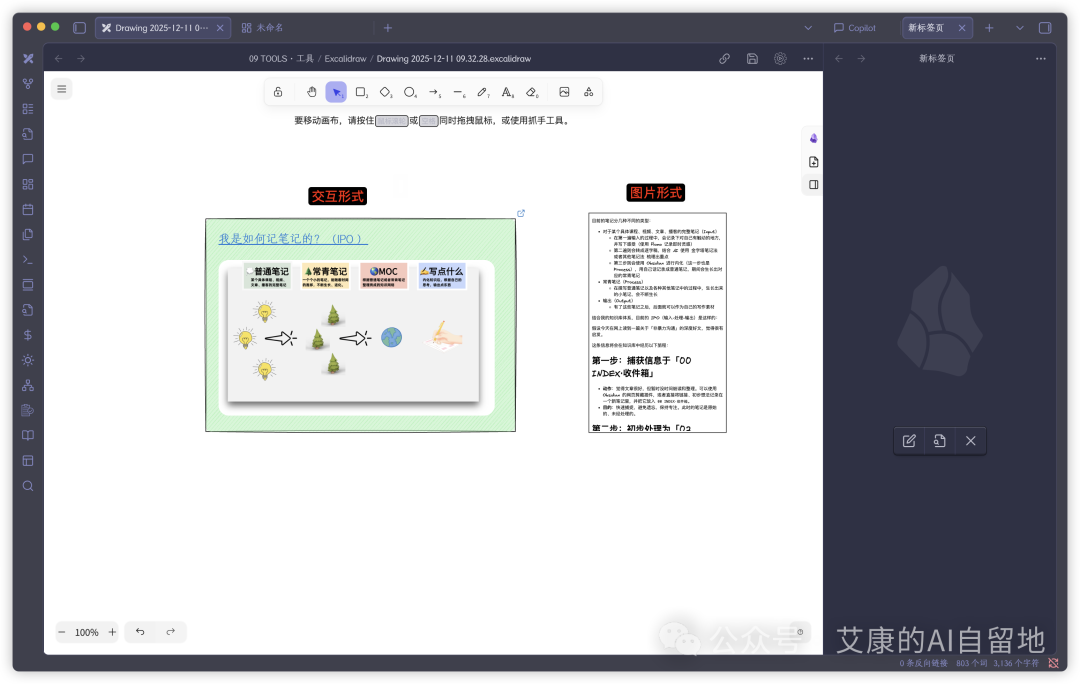This screenshot has height=684, width=1080.
Task: Select the Eraser tool
Action: click(532, 92)
